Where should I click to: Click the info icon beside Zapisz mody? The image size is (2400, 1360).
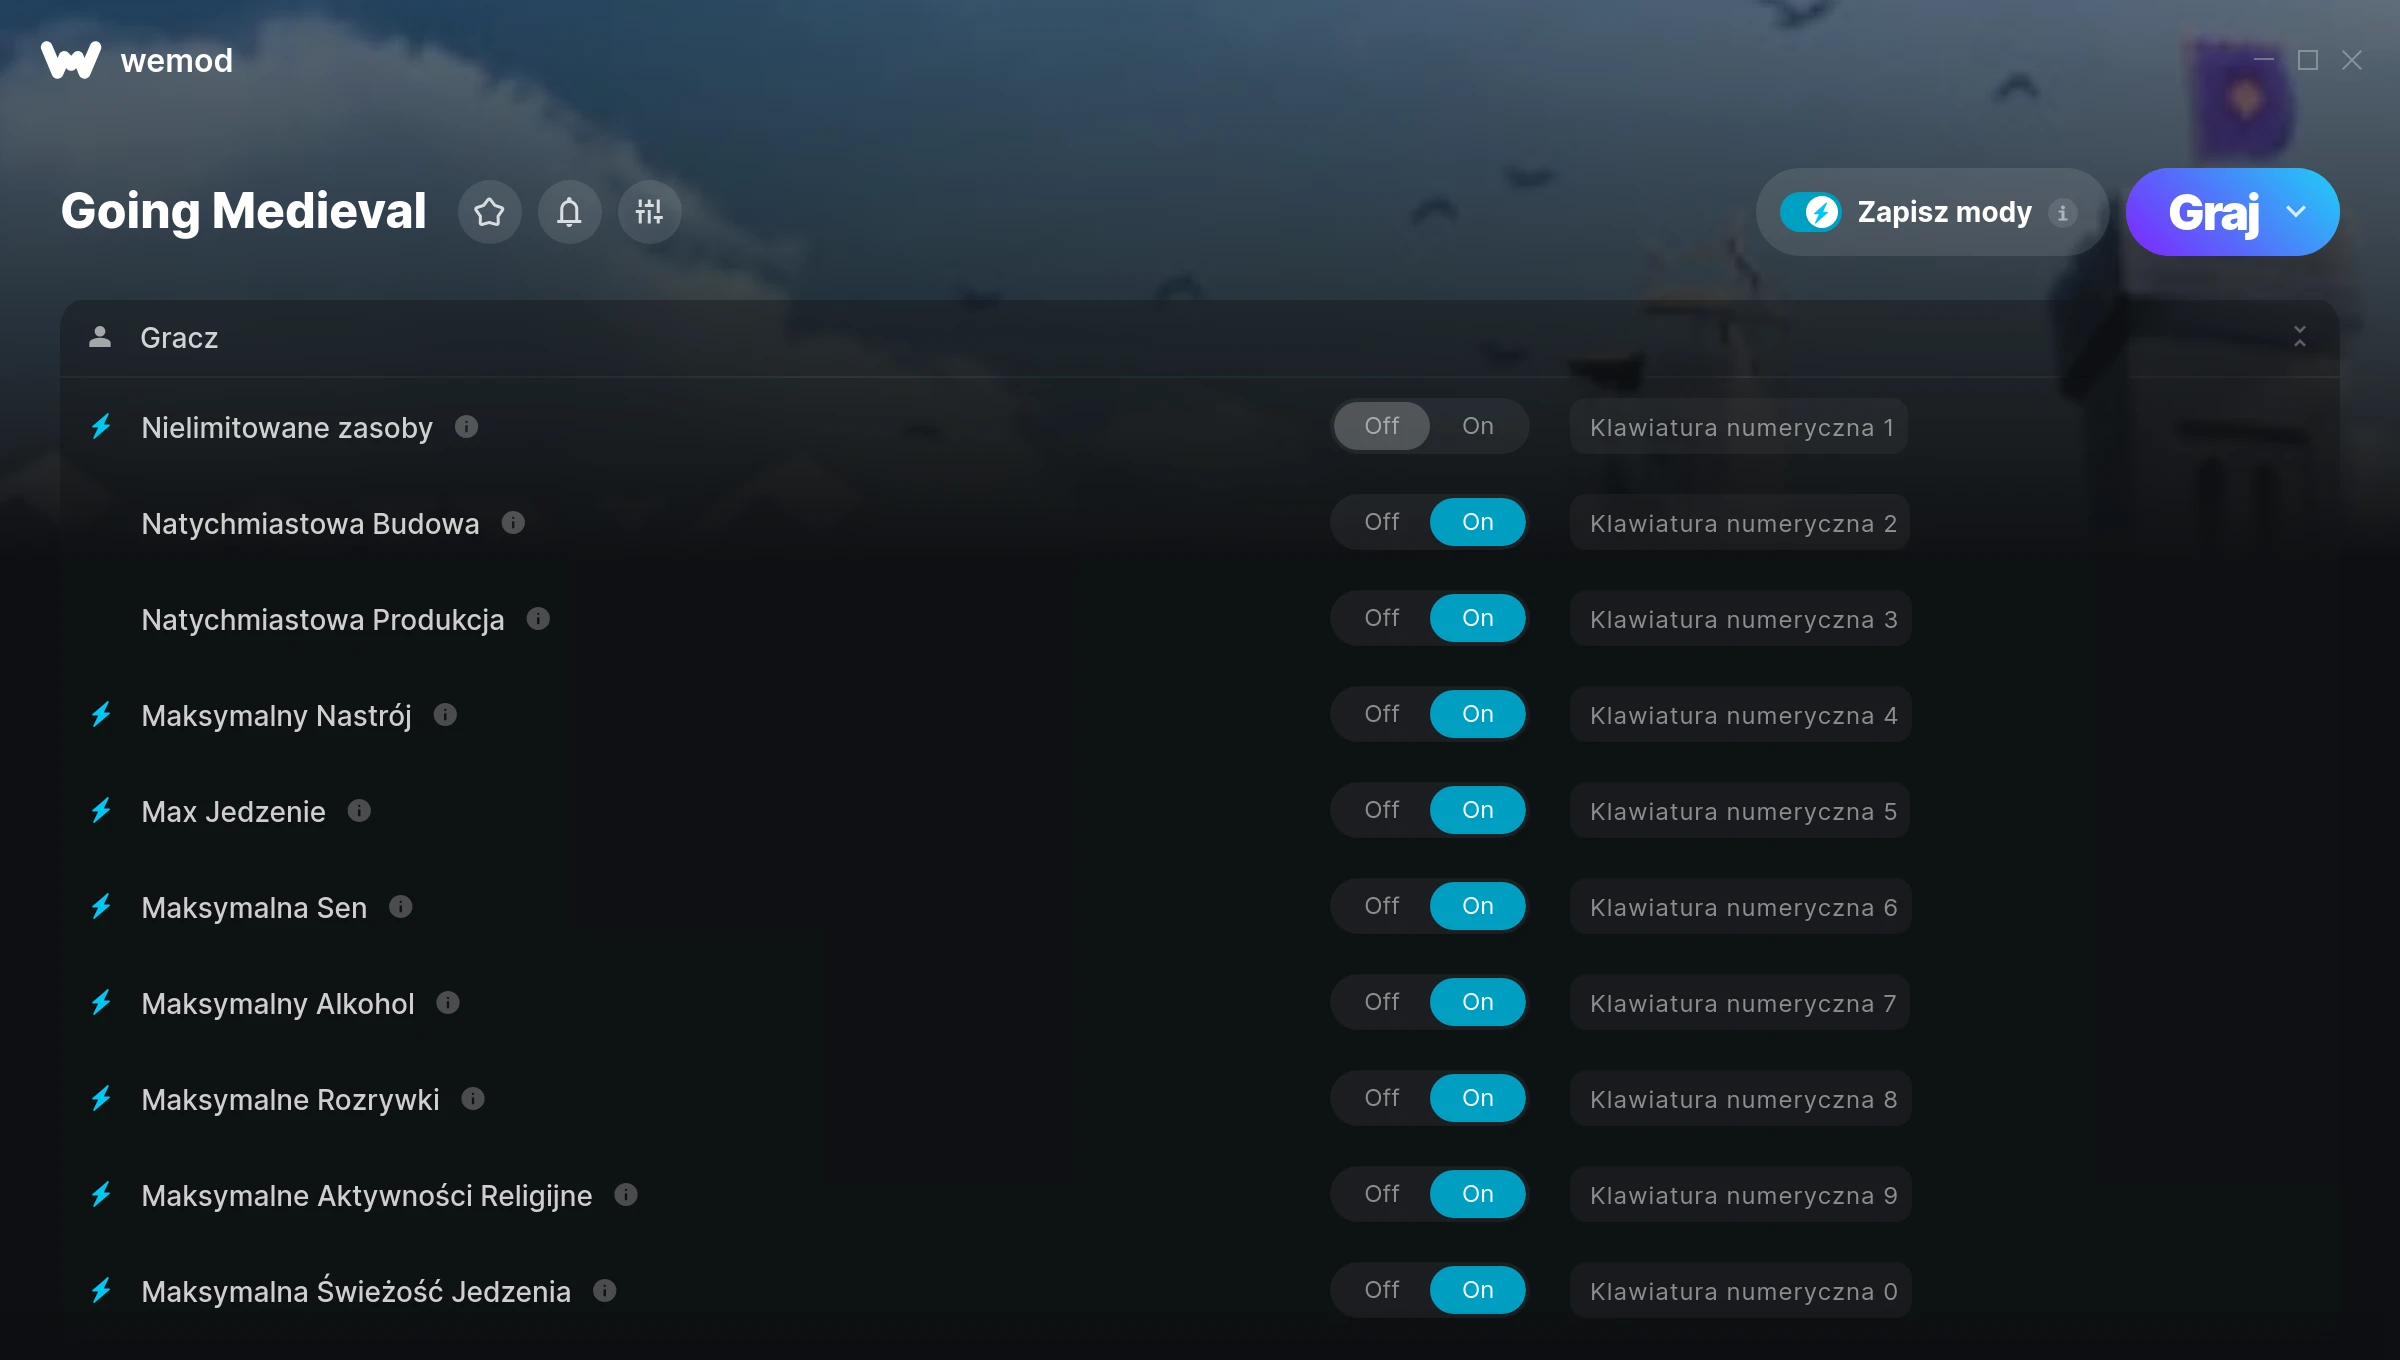click(2062, 213)
